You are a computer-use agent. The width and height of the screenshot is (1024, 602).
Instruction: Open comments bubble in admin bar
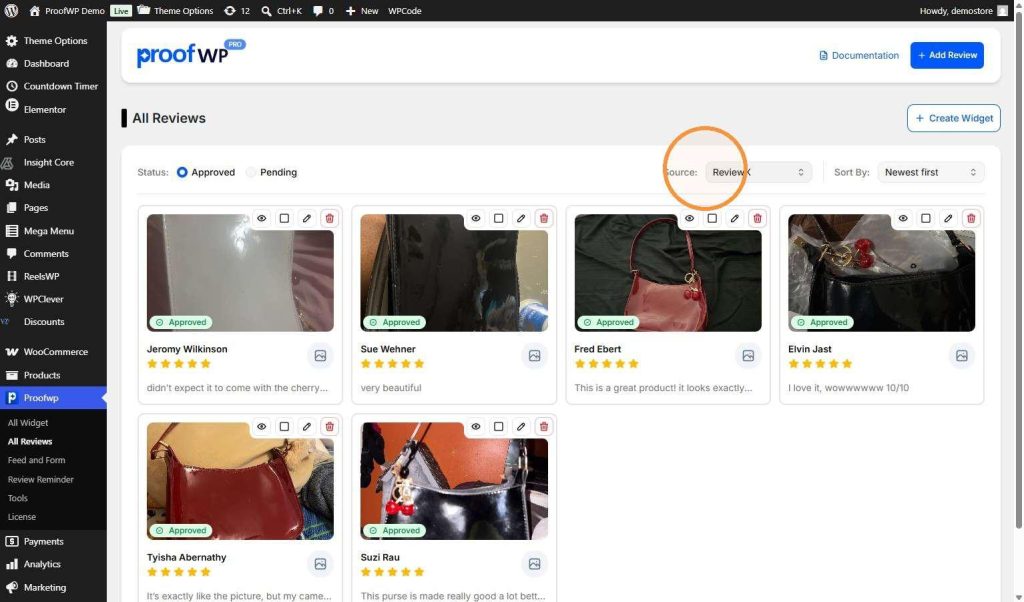(x=323, y=10)
